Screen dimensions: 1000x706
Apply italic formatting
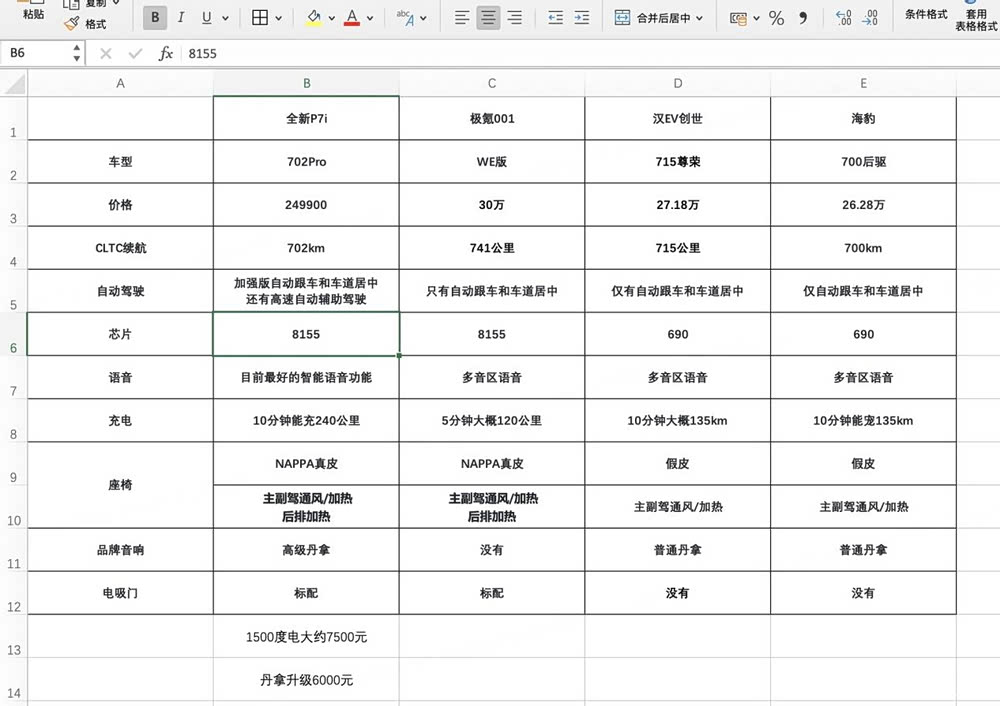(x=181, y=17)
